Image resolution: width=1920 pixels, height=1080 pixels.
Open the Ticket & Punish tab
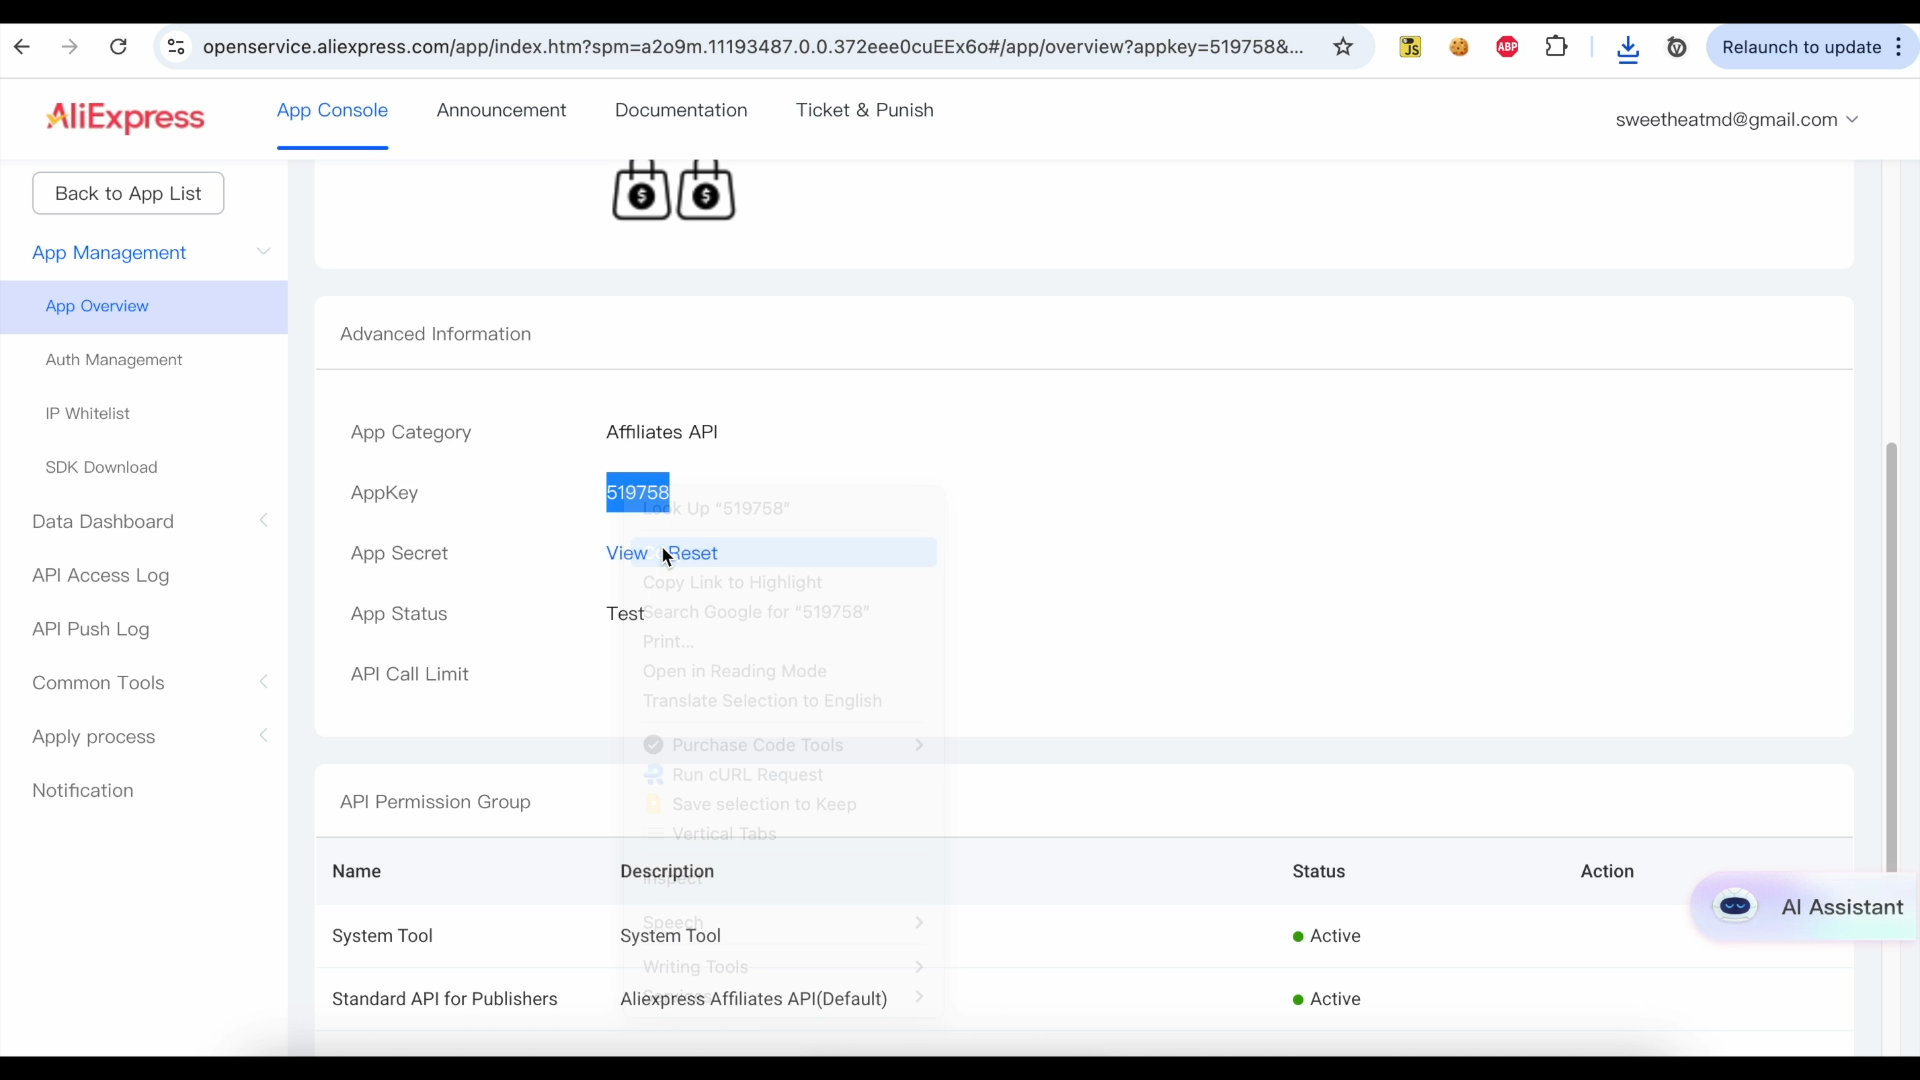click(x=865, y=110)
